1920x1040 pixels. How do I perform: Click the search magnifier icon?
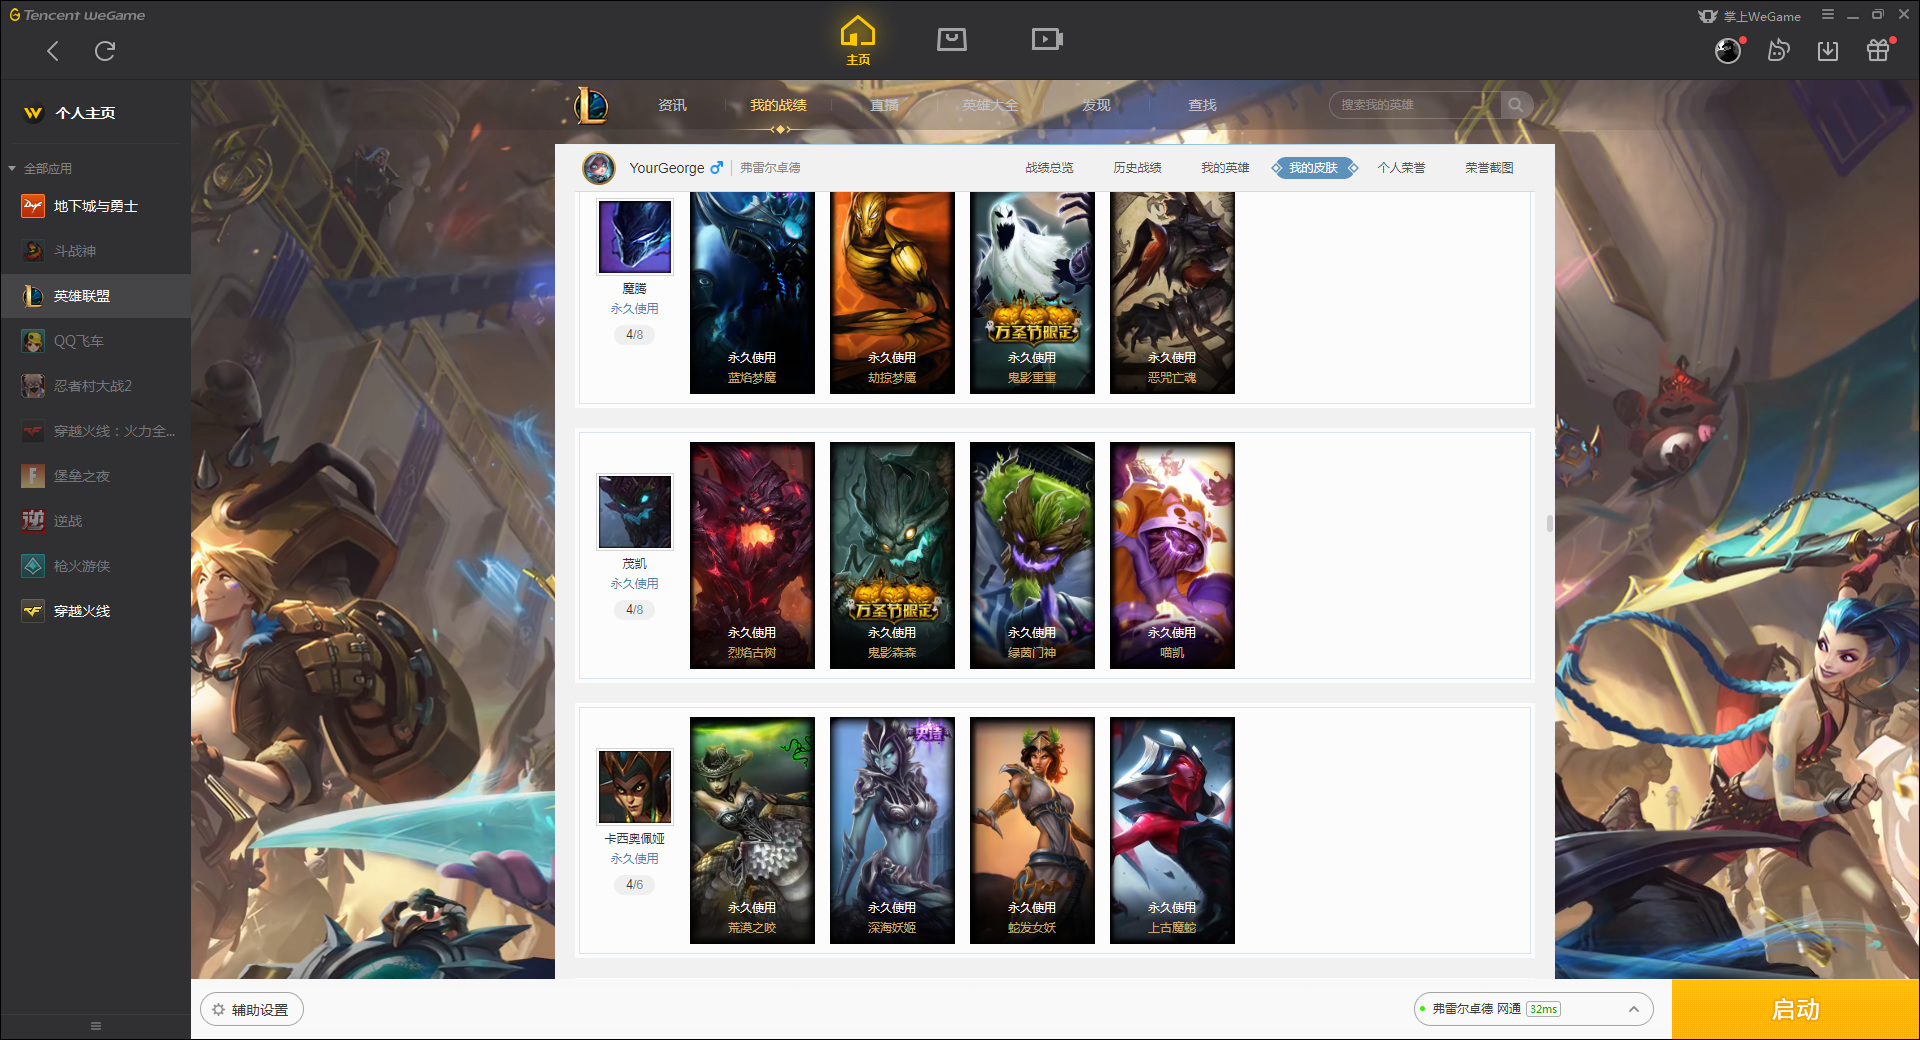[1516, 105]
